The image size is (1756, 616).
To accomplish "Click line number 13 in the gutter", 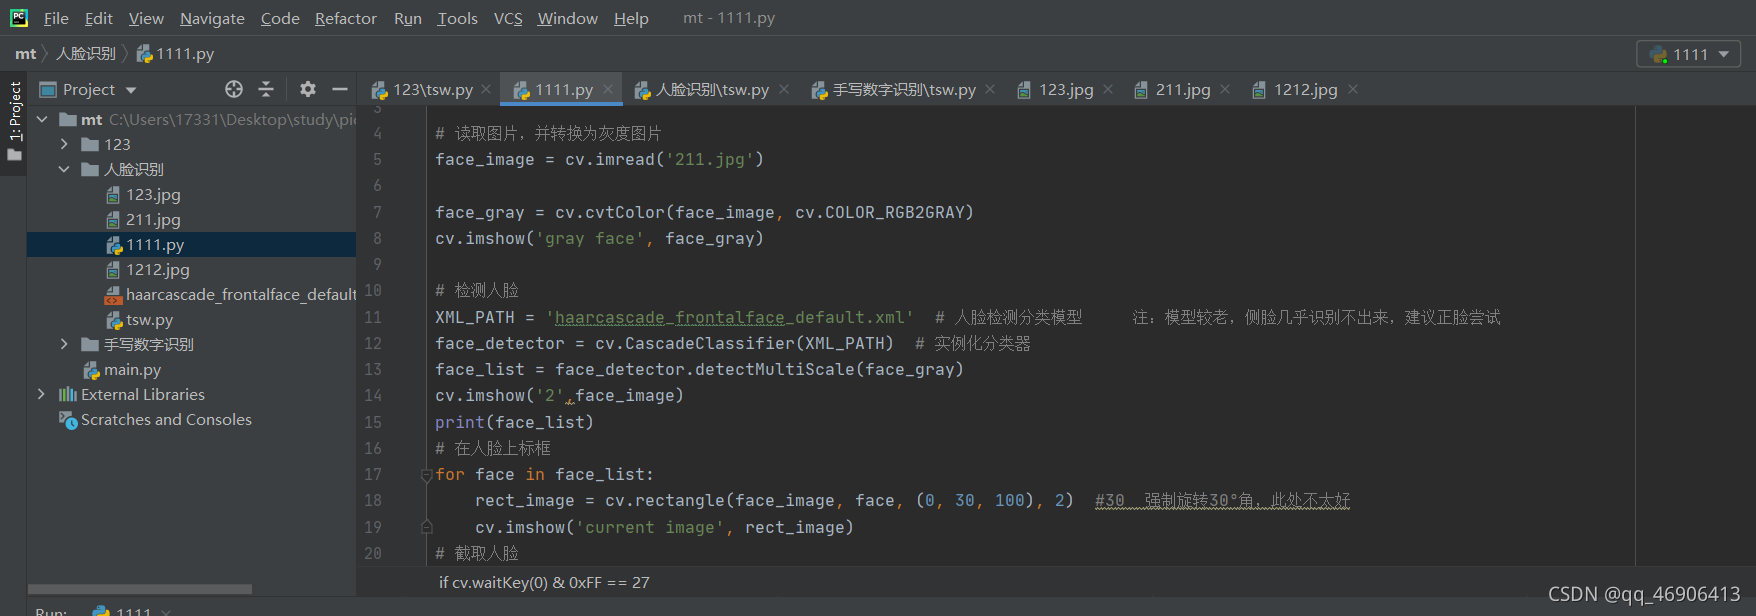I will pyautogui.click(x=373, y=369).
